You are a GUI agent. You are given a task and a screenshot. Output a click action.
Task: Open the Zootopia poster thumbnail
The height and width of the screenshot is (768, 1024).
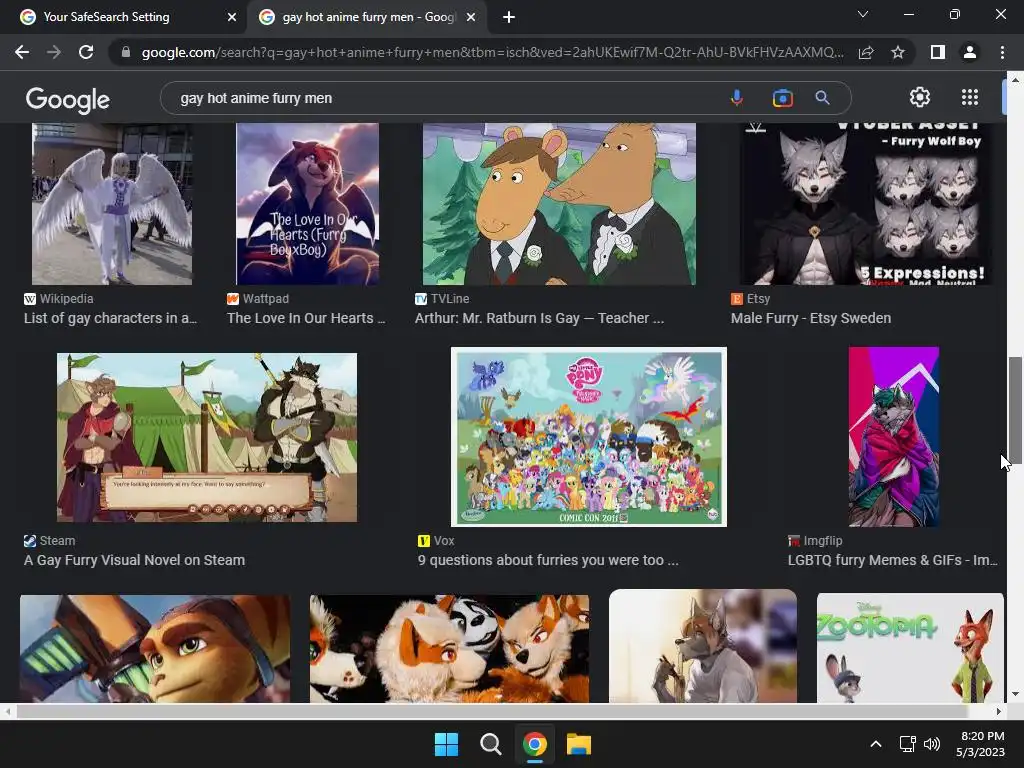point(910,648)
